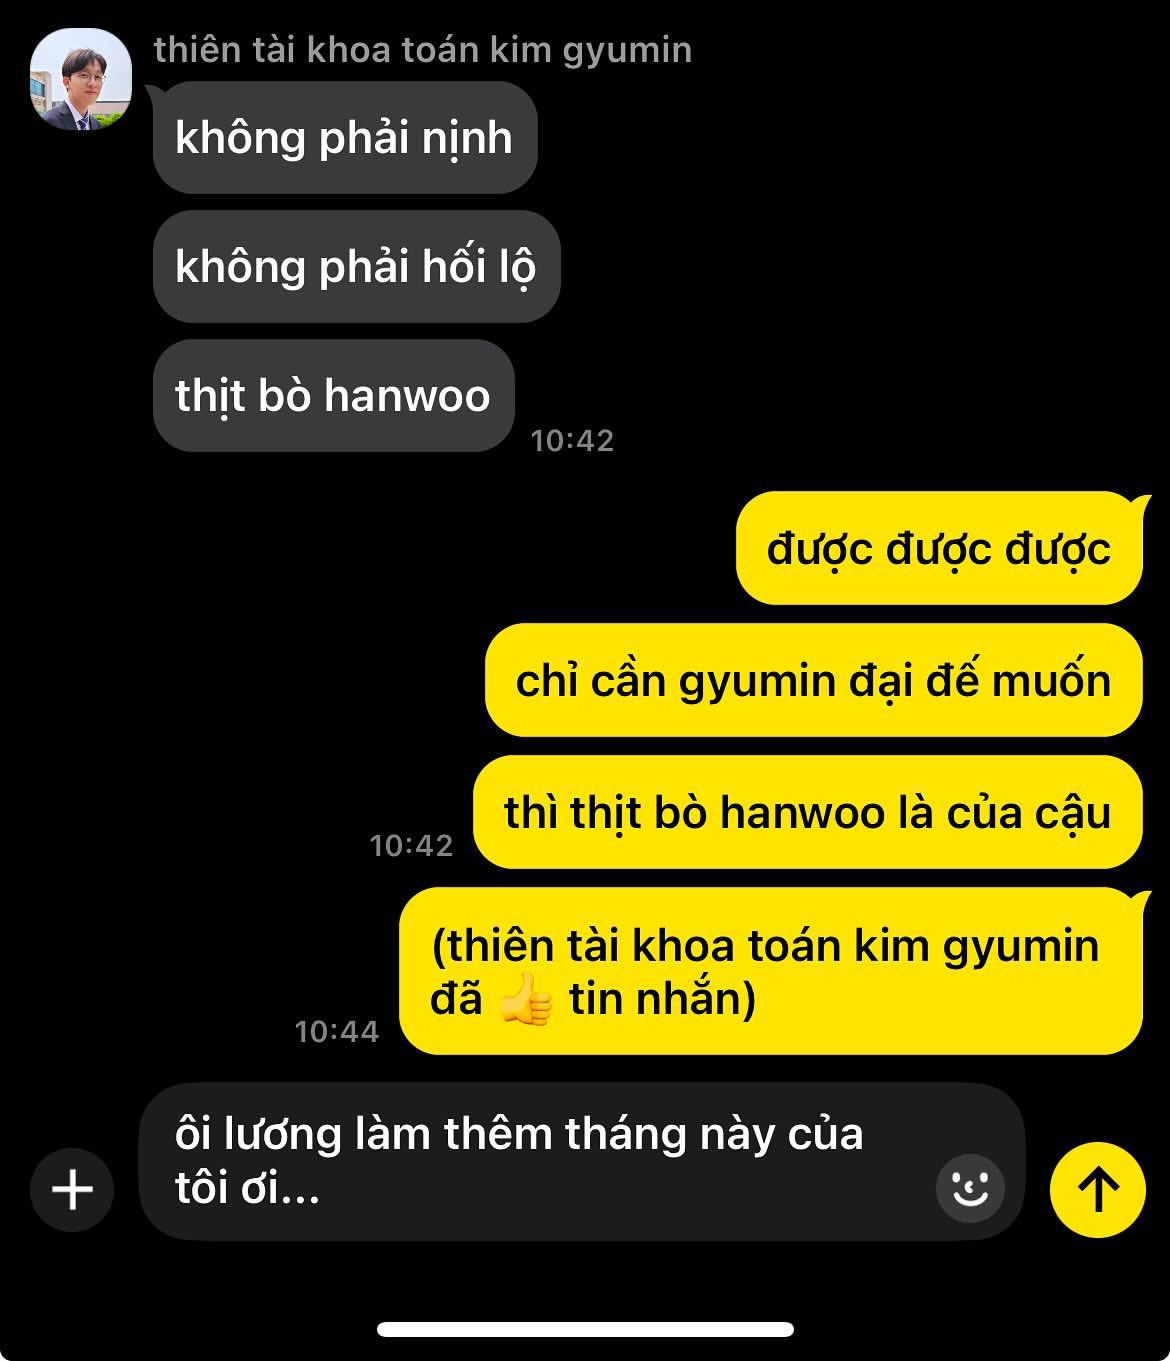Place cursor after 'tôi ơi...' in the draft

pyautogui.click(x=322, y=1190)
